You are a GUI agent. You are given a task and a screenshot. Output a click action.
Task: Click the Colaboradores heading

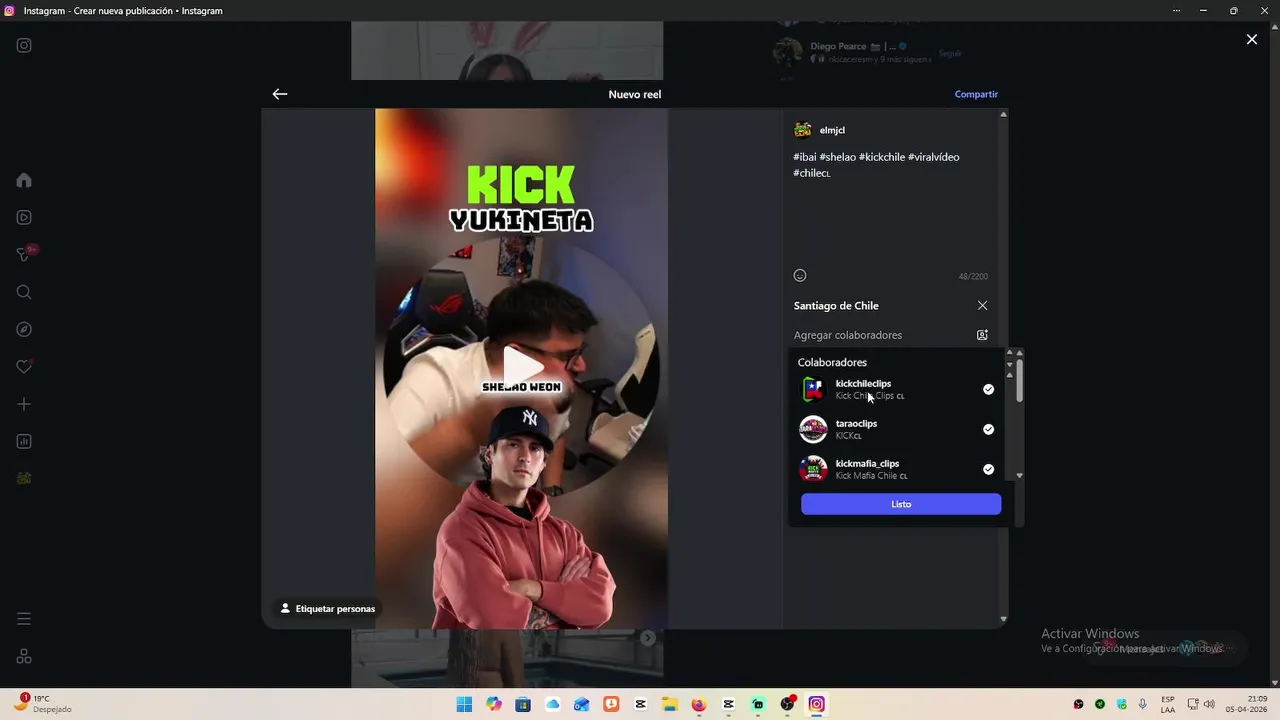(x=832, y=362)
